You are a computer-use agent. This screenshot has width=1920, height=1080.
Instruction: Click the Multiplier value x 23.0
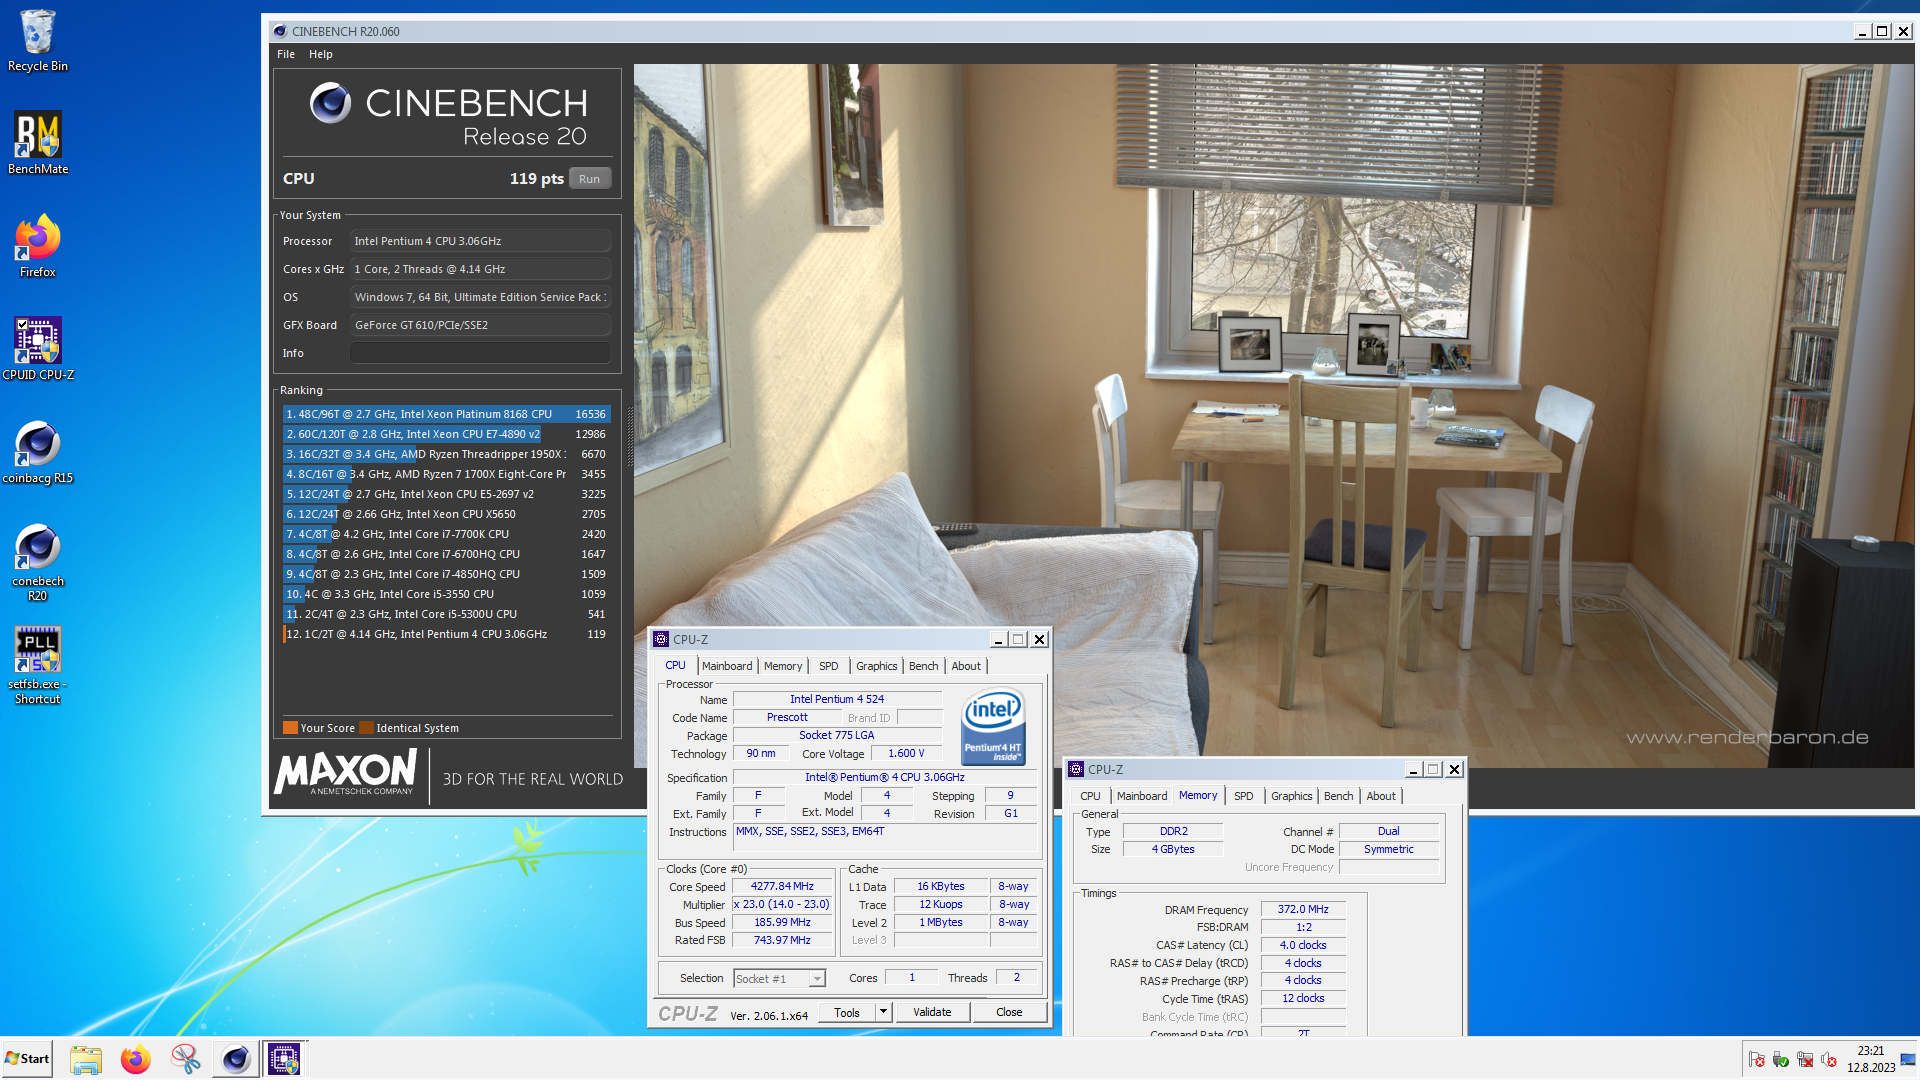pos(782,905)
